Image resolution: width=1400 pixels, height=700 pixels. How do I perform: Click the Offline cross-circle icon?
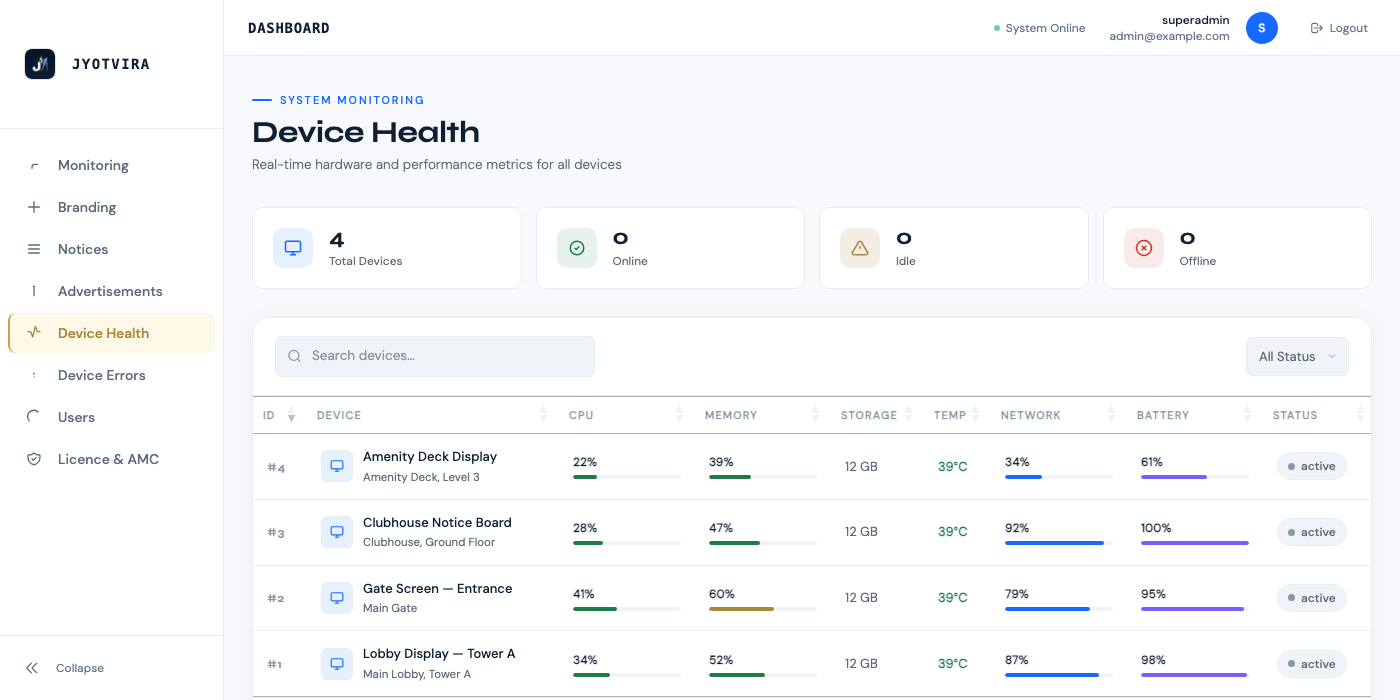pos(1144,248)
